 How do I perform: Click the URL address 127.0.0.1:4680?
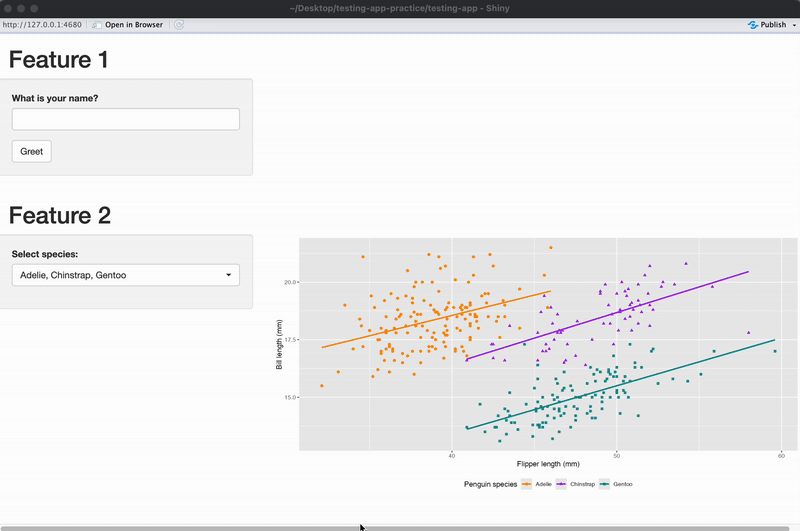(43, 24)
